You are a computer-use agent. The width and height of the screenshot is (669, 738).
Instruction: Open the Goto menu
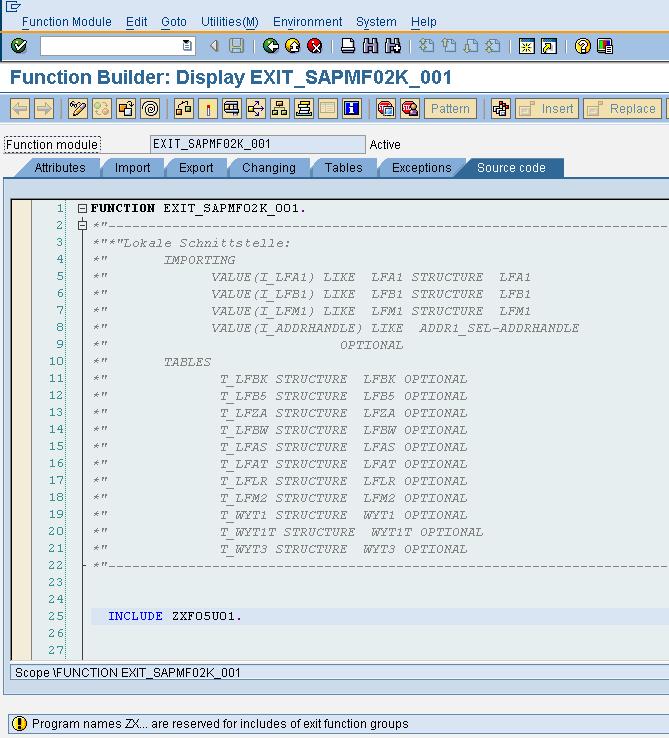(174, 22)
